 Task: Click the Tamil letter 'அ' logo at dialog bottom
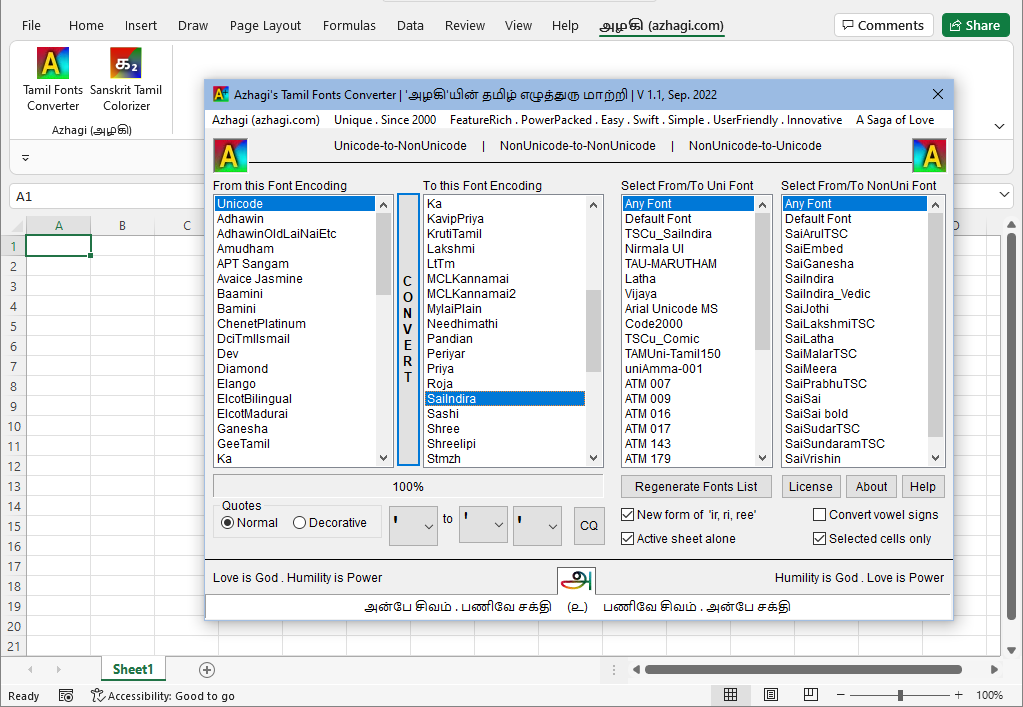577,579
